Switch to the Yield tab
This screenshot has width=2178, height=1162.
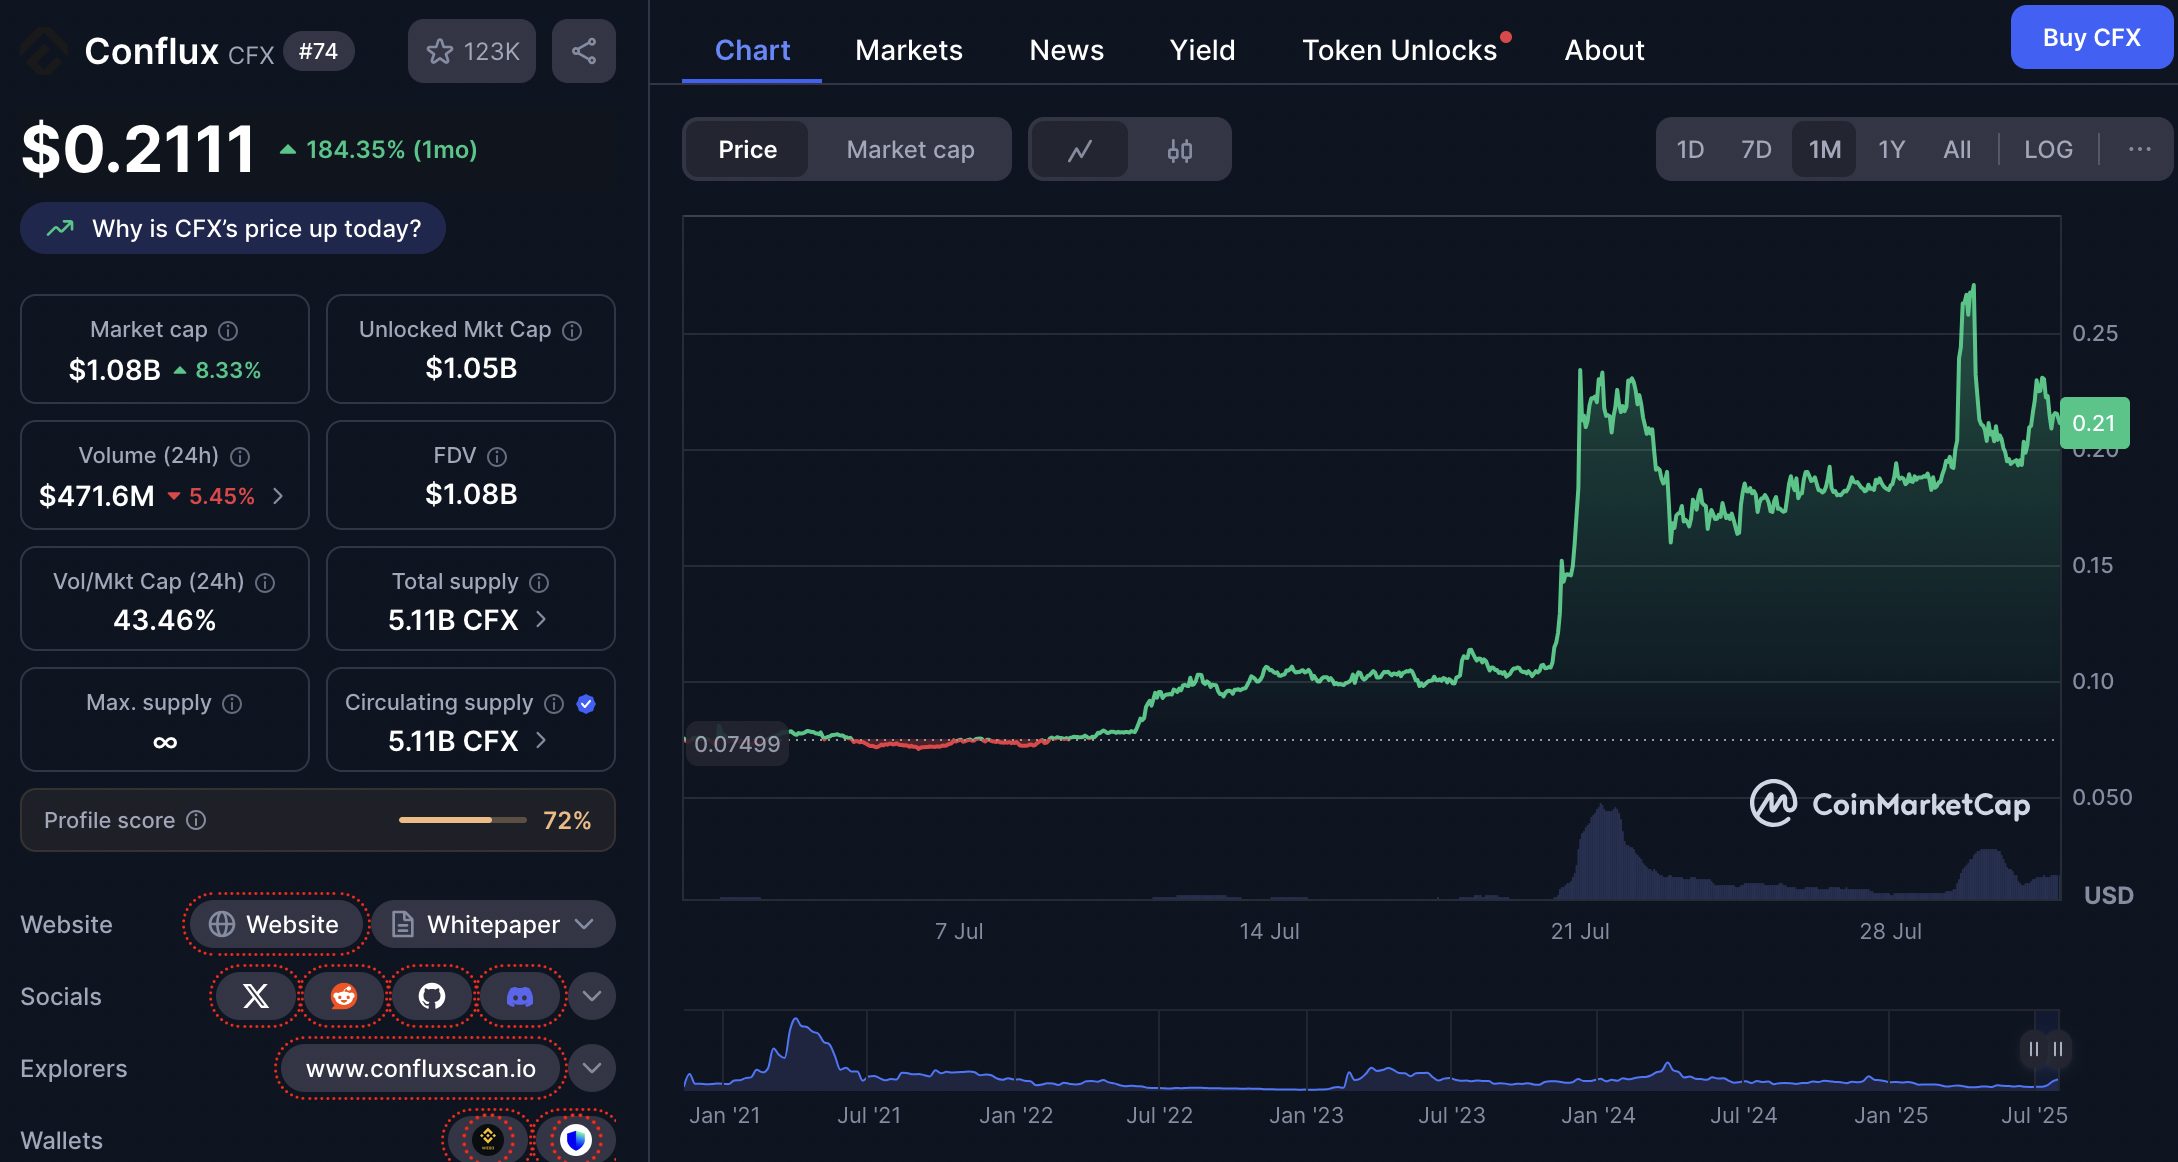click(x=1202, y=50)
